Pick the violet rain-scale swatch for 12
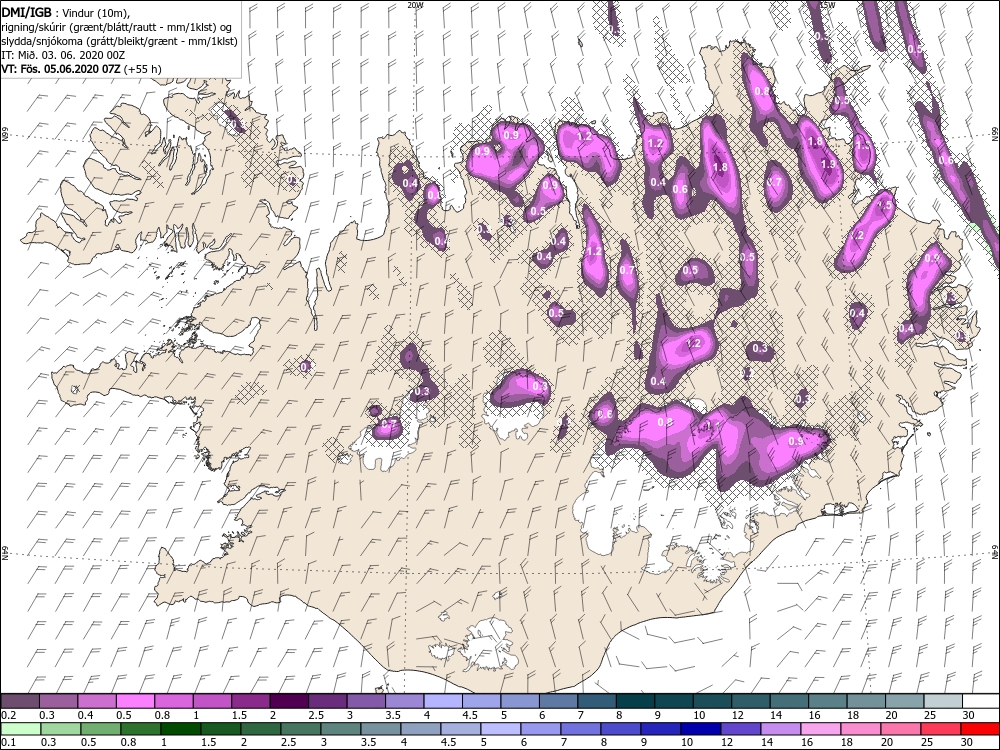This screenshot has width=1000, height=750. point(740,729)
